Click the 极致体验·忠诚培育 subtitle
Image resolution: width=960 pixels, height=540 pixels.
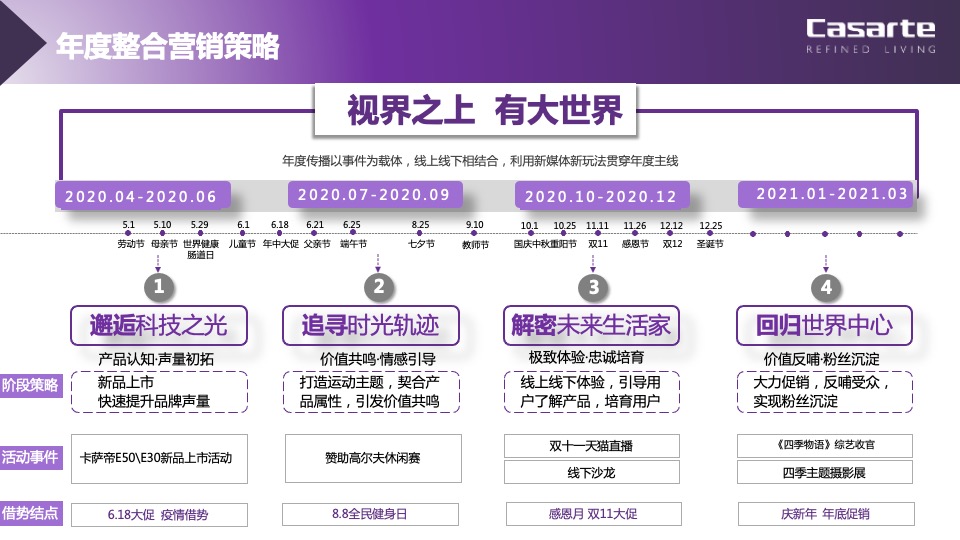click(587, 358)
